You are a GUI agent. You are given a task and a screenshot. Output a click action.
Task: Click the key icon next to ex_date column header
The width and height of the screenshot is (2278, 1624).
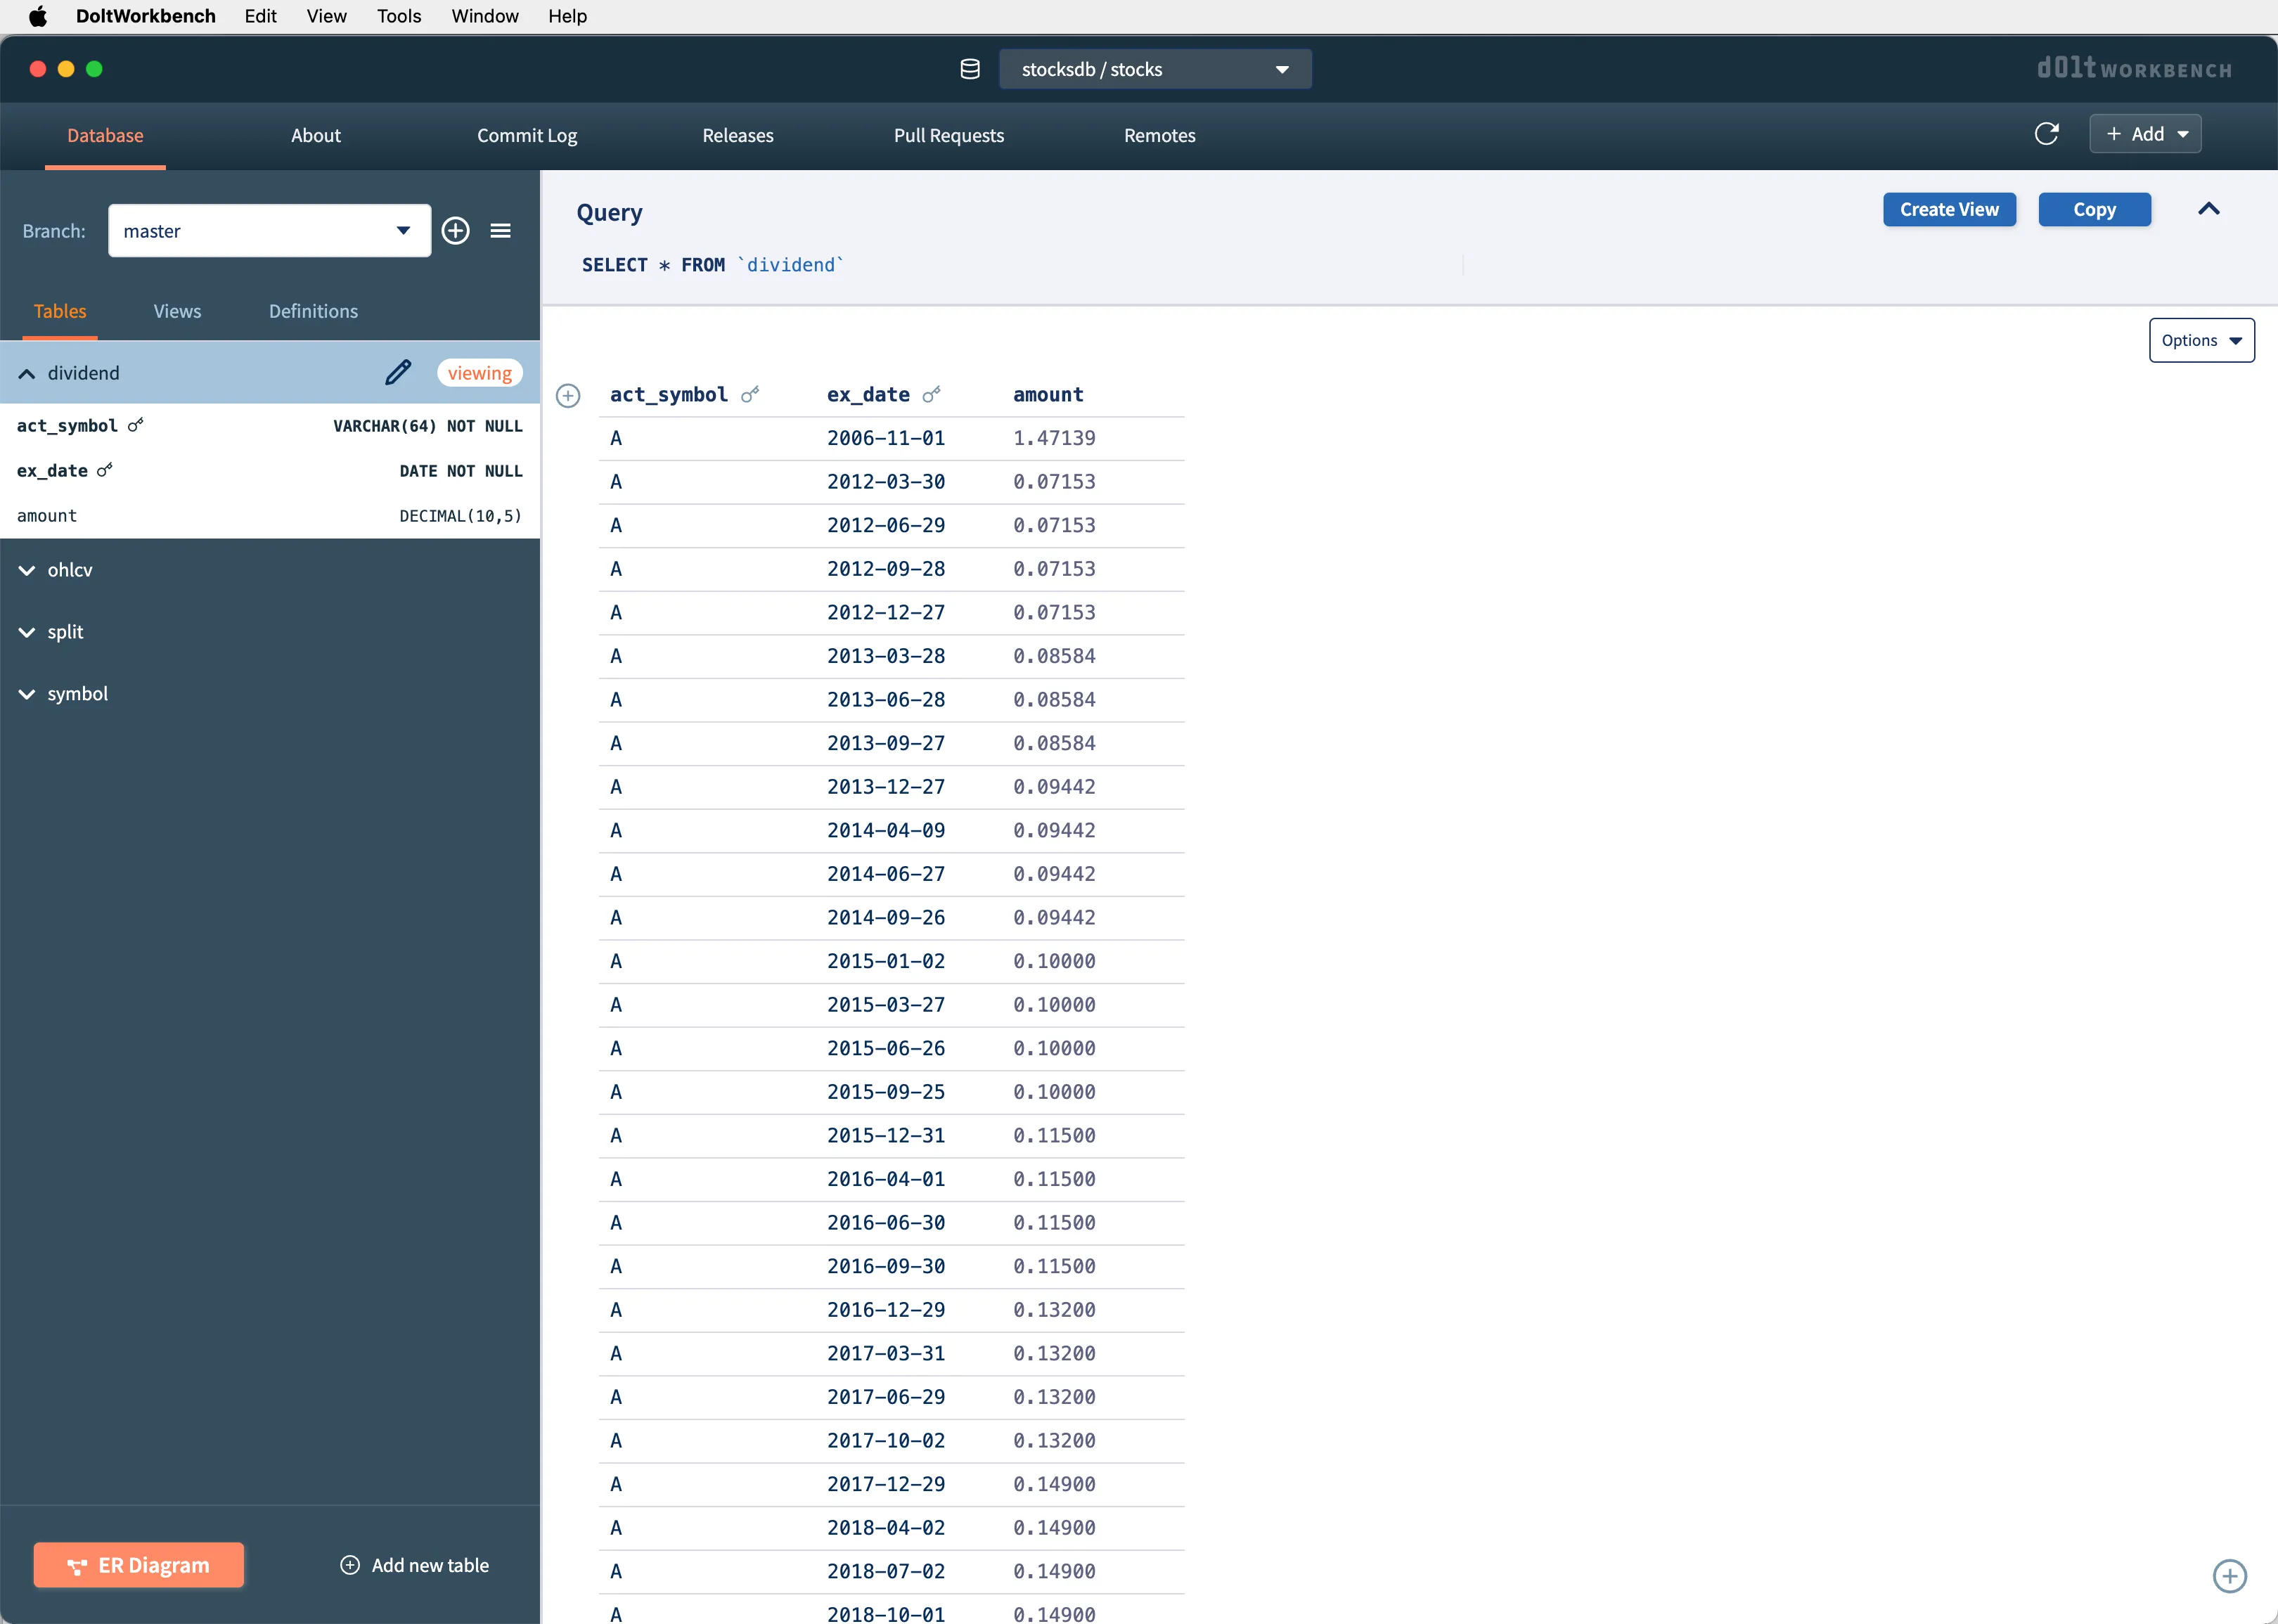tap(931, 395)
